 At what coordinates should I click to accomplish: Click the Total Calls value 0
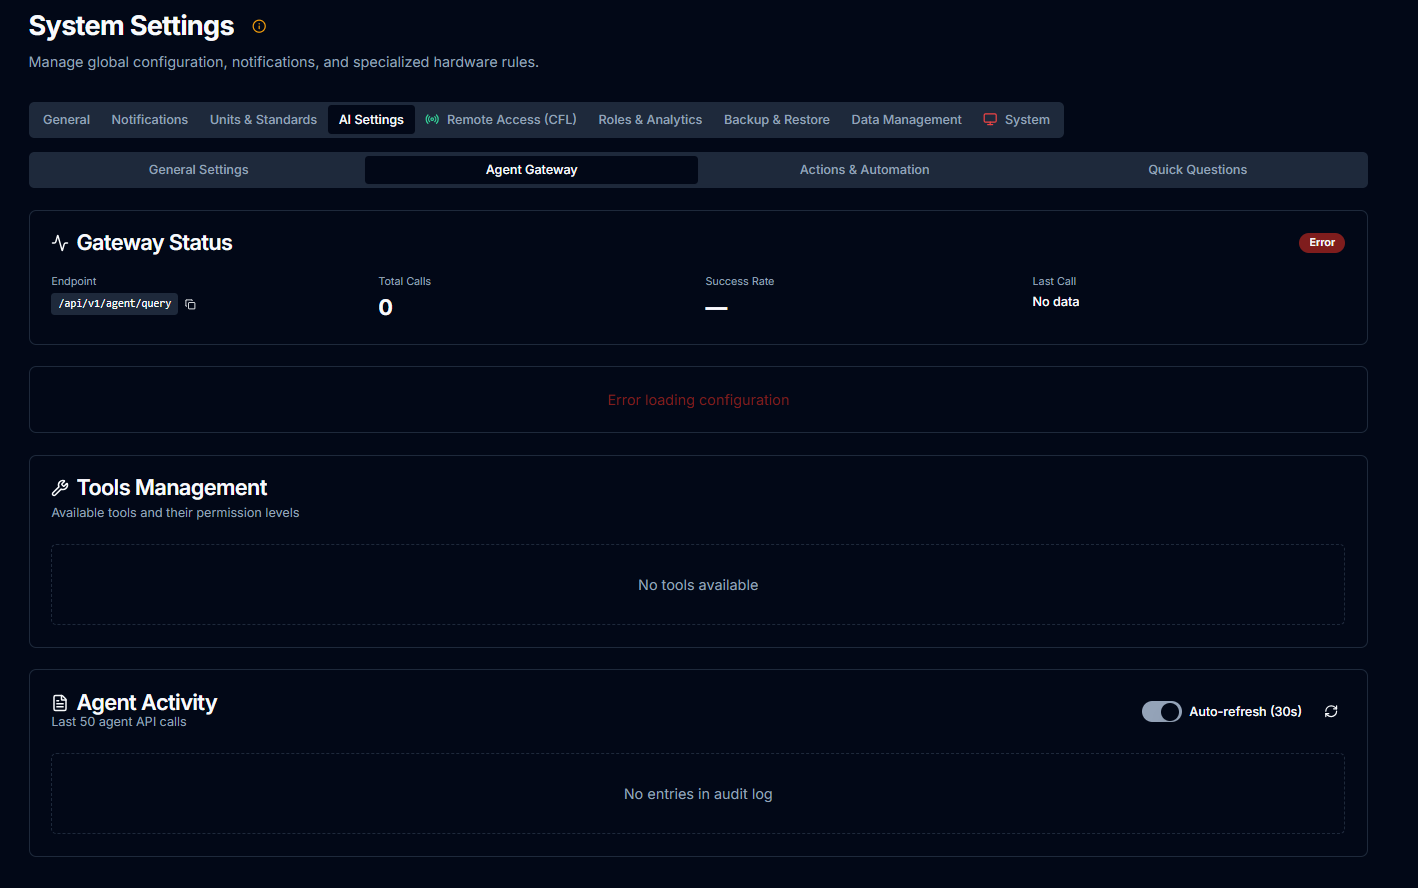coord(385,308)
